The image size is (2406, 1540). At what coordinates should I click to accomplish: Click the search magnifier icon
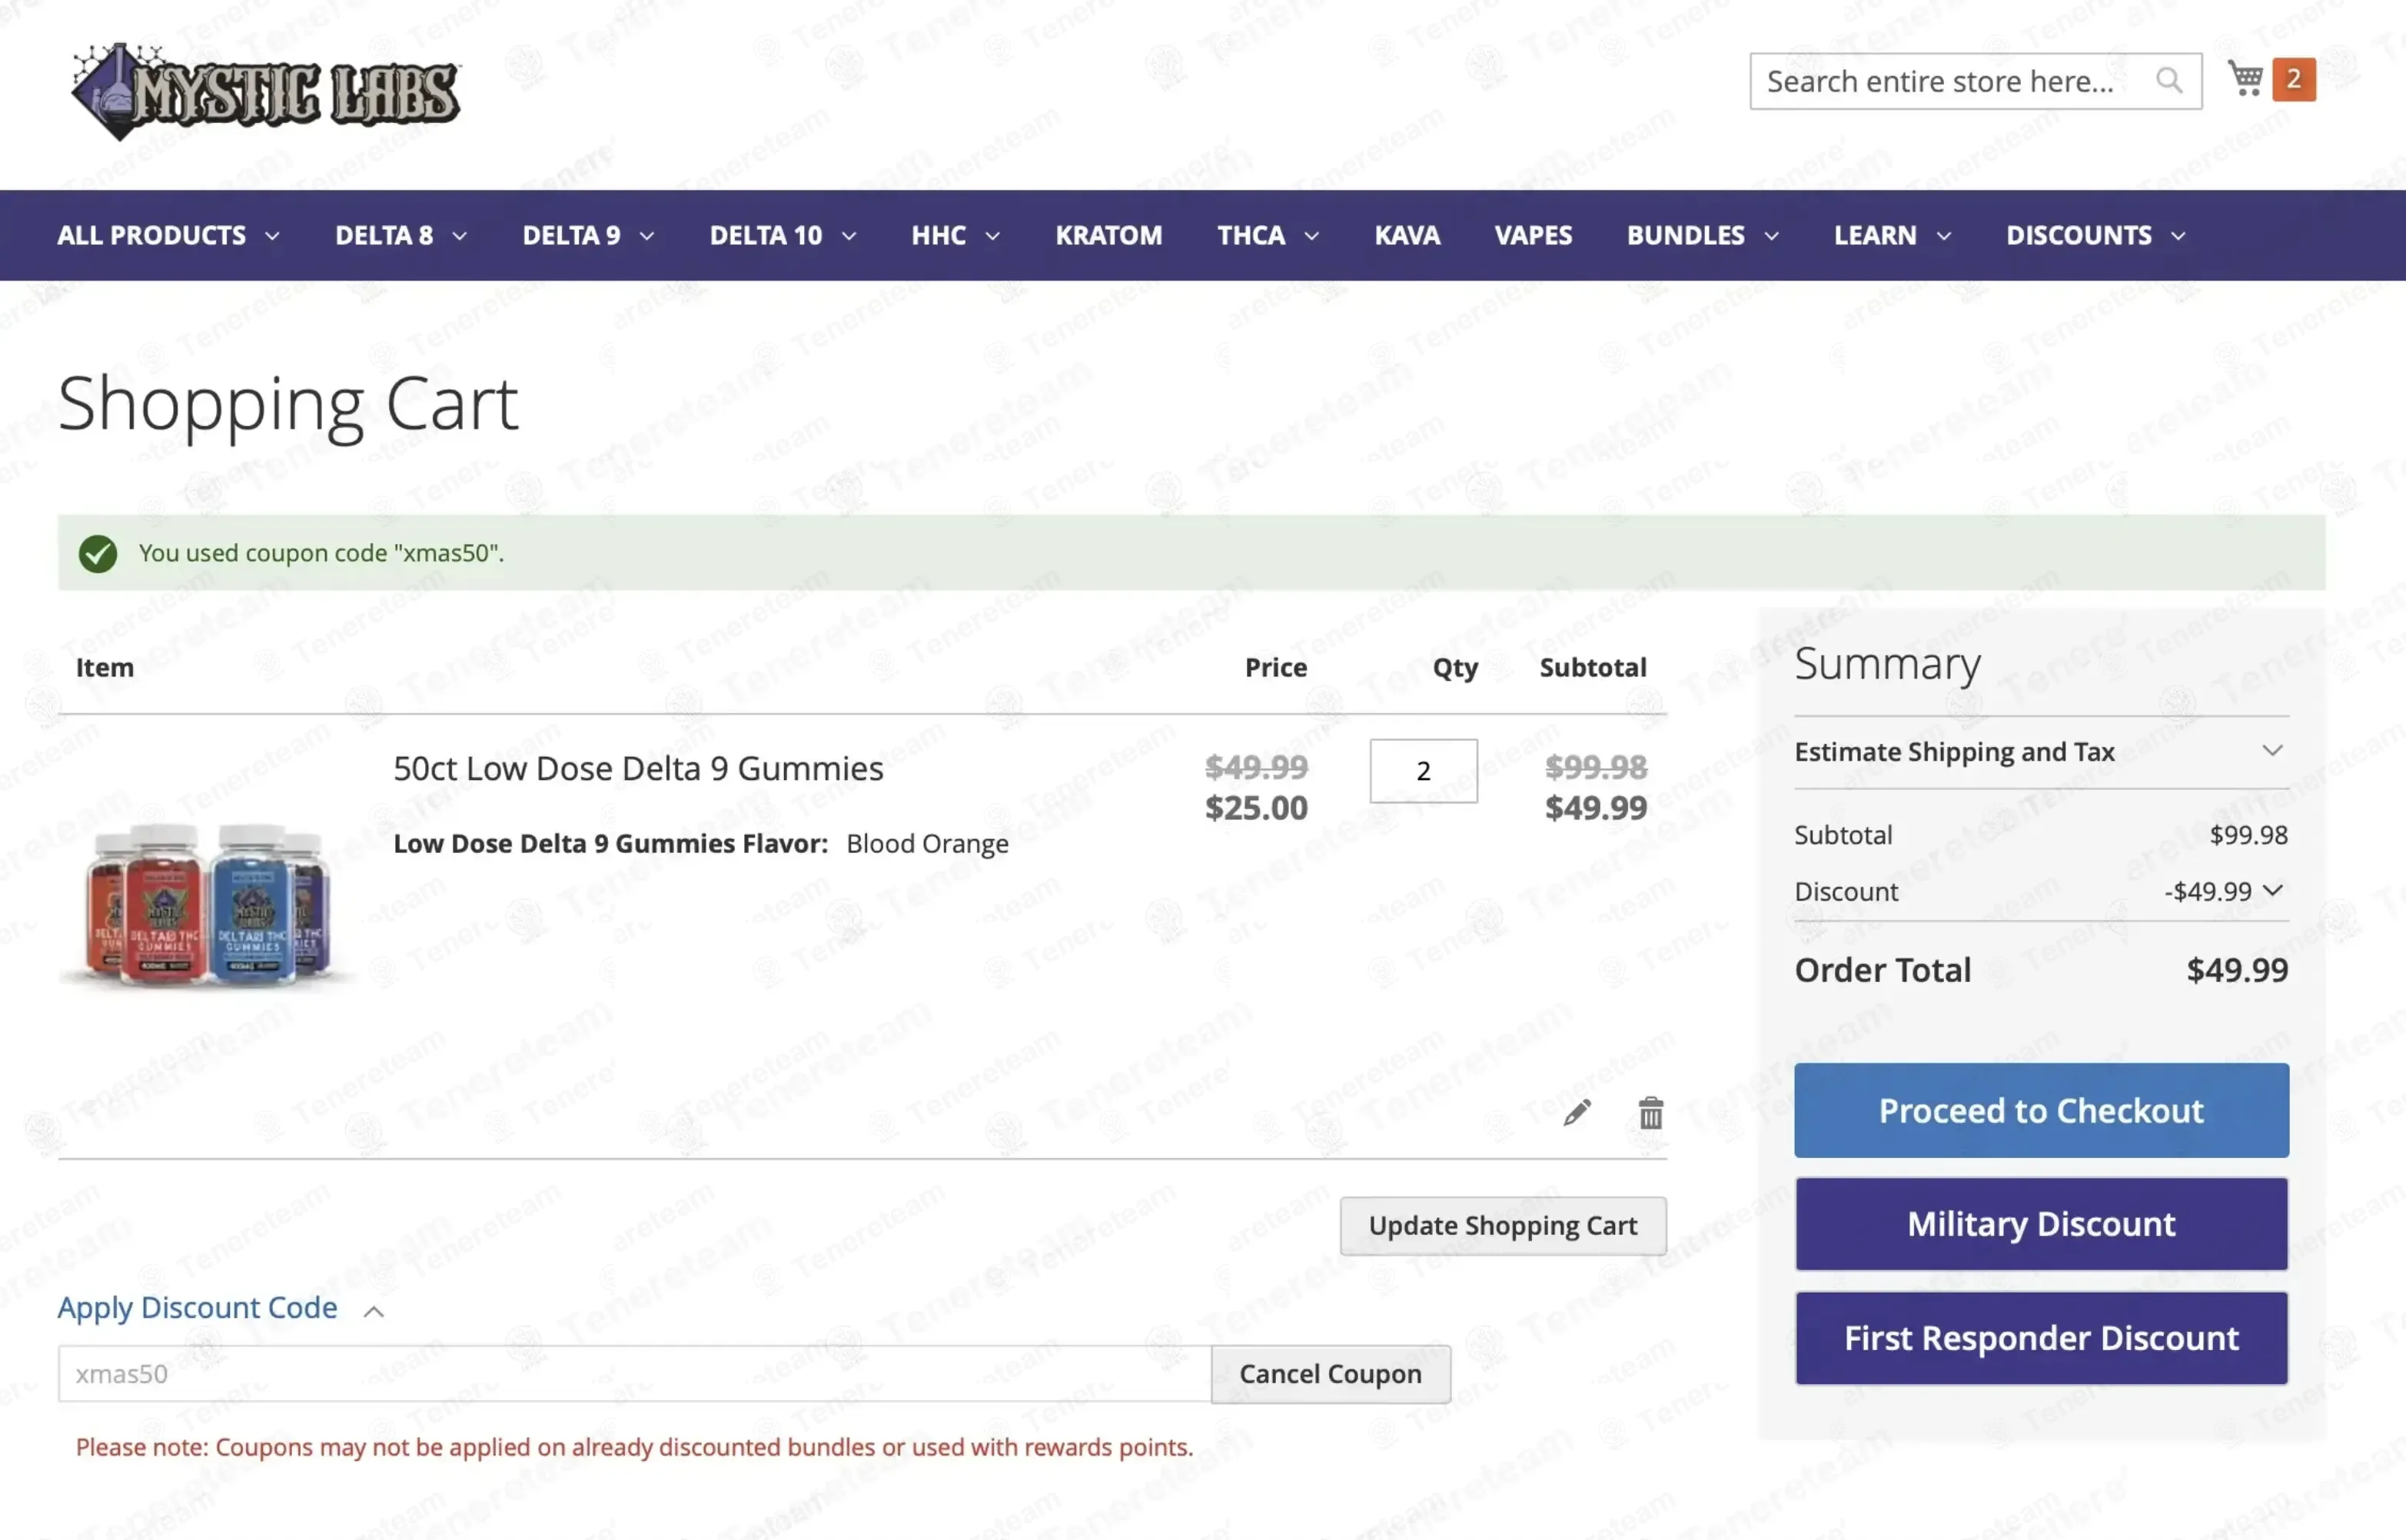2168,81
